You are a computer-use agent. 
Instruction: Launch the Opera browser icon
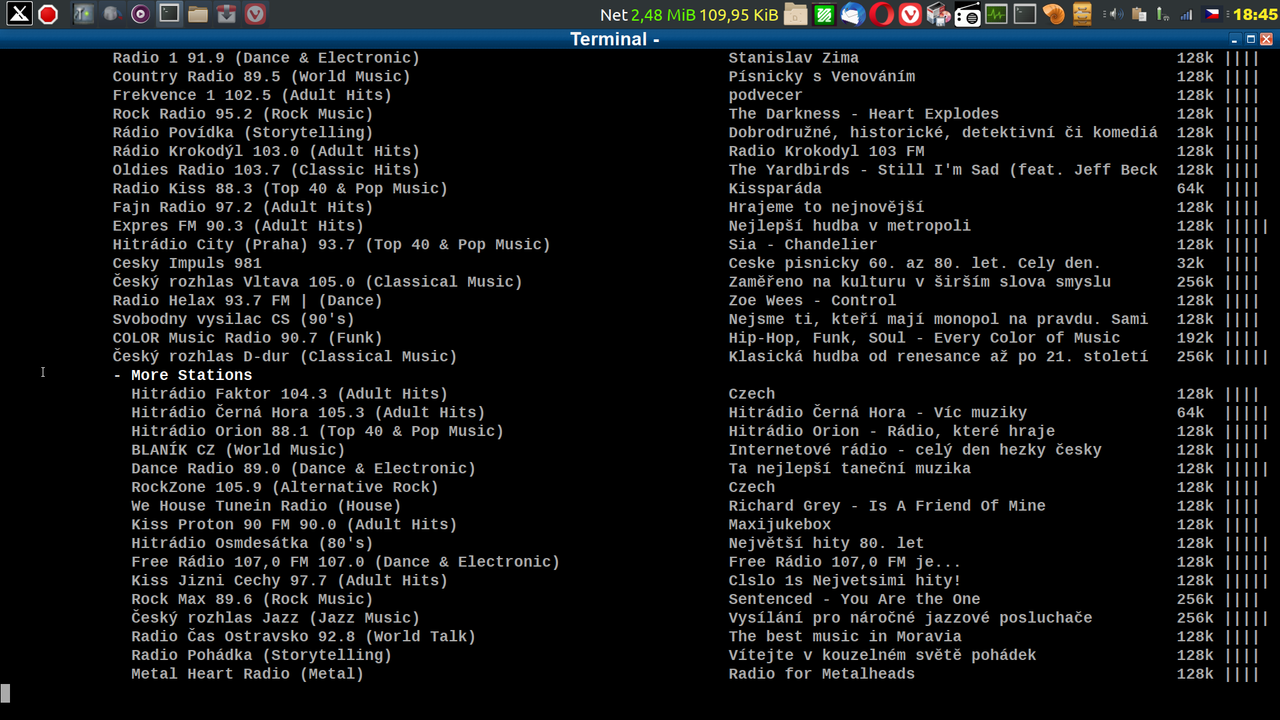(881, 14)
